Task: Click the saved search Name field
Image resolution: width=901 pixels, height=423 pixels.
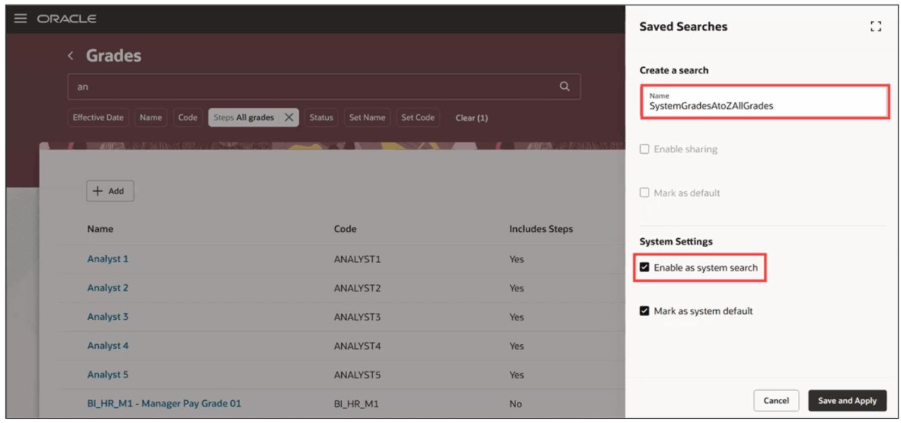Action: 765,101
